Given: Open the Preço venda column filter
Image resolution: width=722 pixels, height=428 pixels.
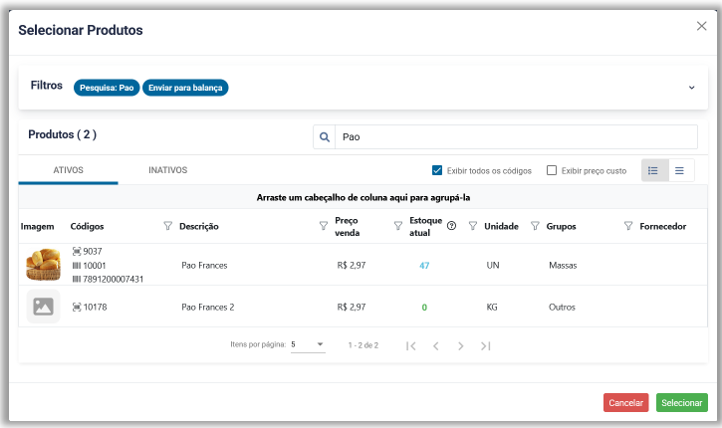Looking at the screenshot, I should (x=398, y=226).
